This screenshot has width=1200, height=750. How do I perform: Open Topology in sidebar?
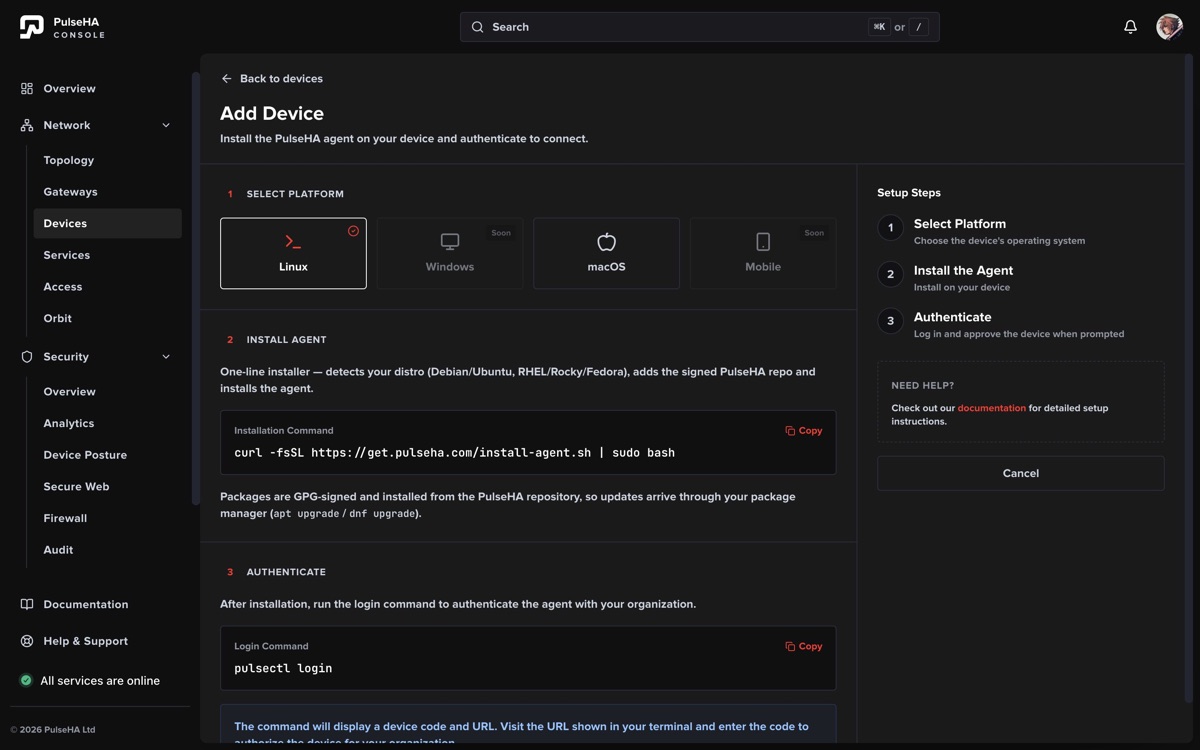(x=107, y=160)
